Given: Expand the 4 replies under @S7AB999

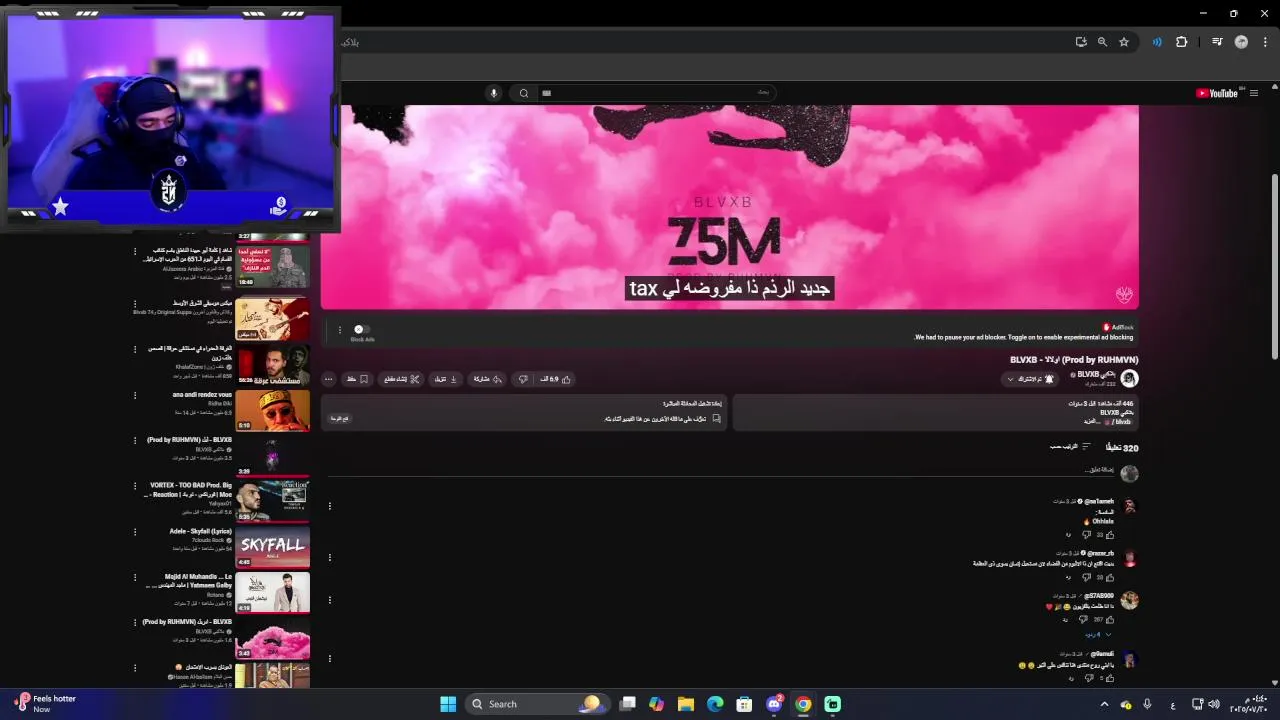Looking at the screenshot, I should coord(1098,634).
